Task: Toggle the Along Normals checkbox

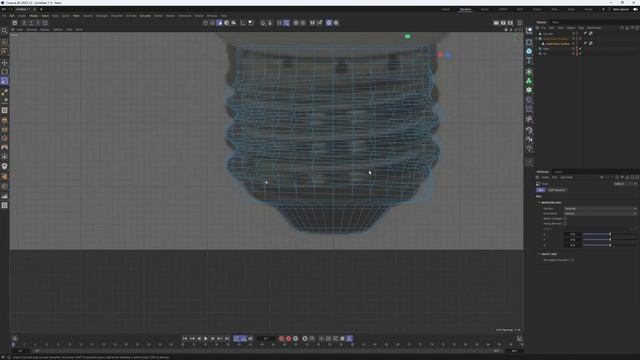Action: pos(565,224)
